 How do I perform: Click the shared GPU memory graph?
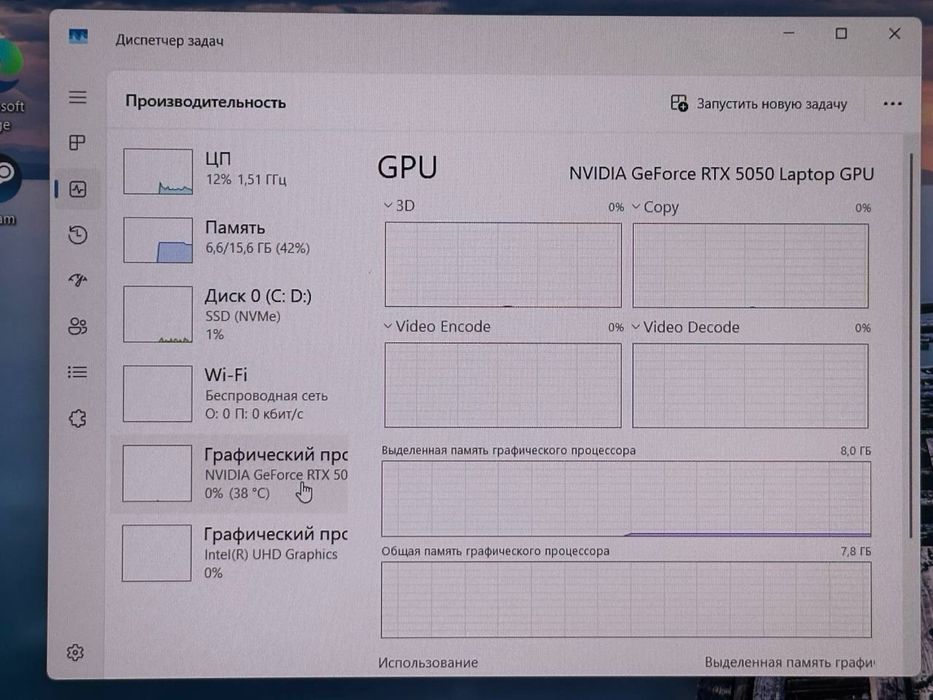626,599
